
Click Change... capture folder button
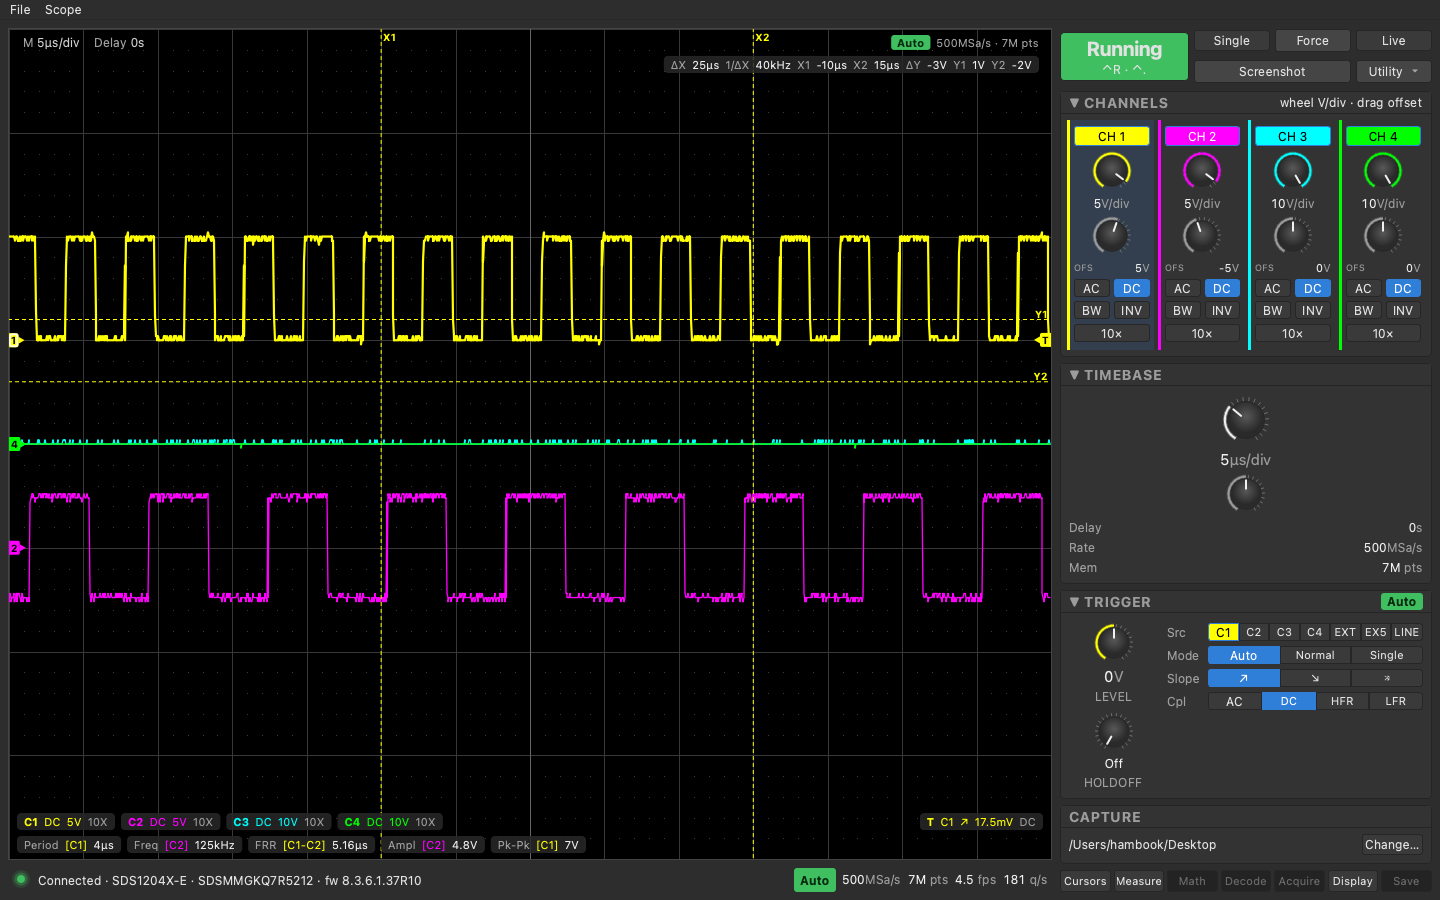coord(1392,845)
